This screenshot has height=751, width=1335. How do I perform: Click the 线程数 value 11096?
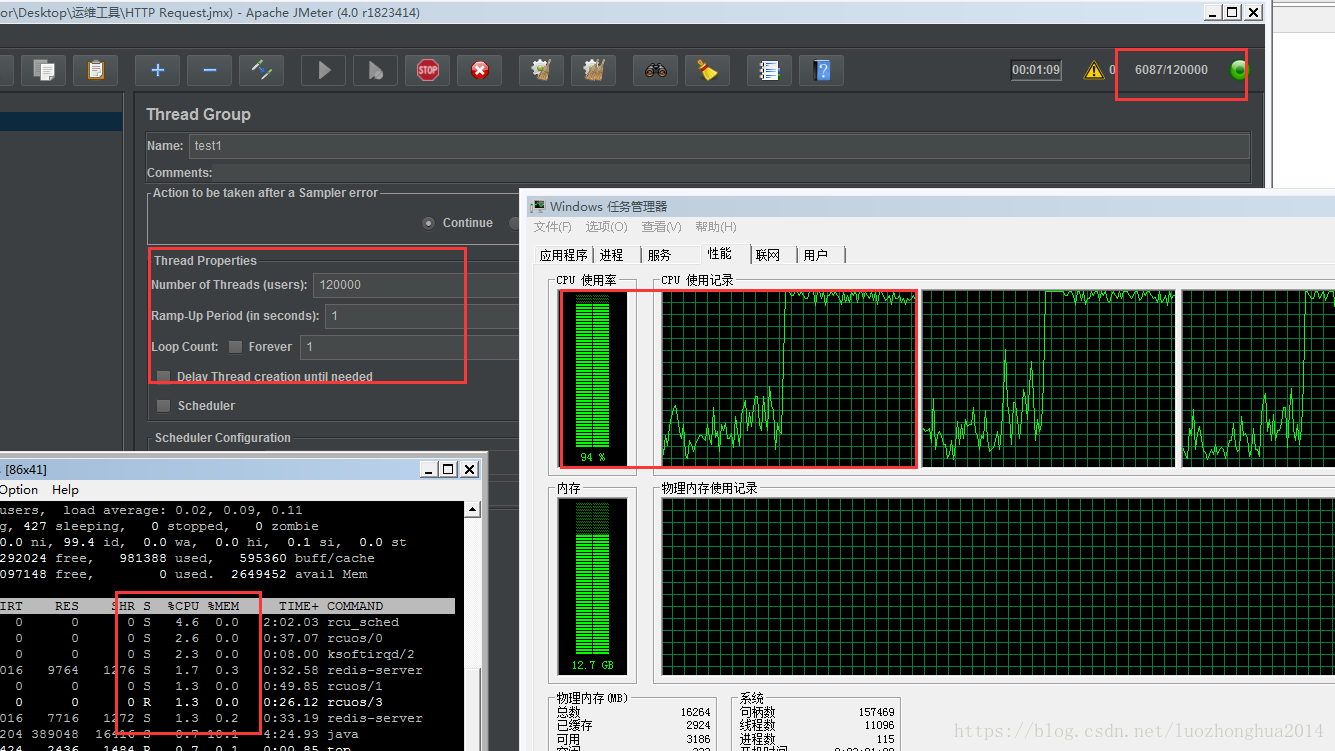[x=880, y=725]
